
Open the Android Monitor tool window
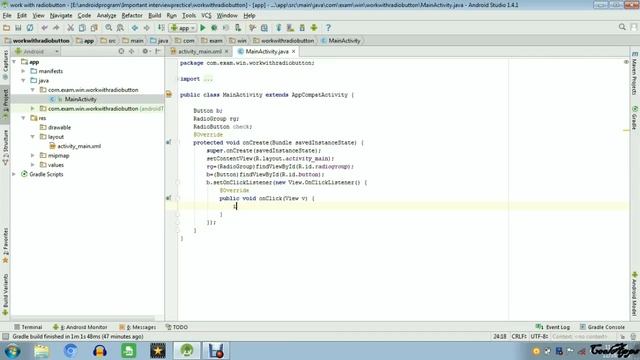[80, 327]
